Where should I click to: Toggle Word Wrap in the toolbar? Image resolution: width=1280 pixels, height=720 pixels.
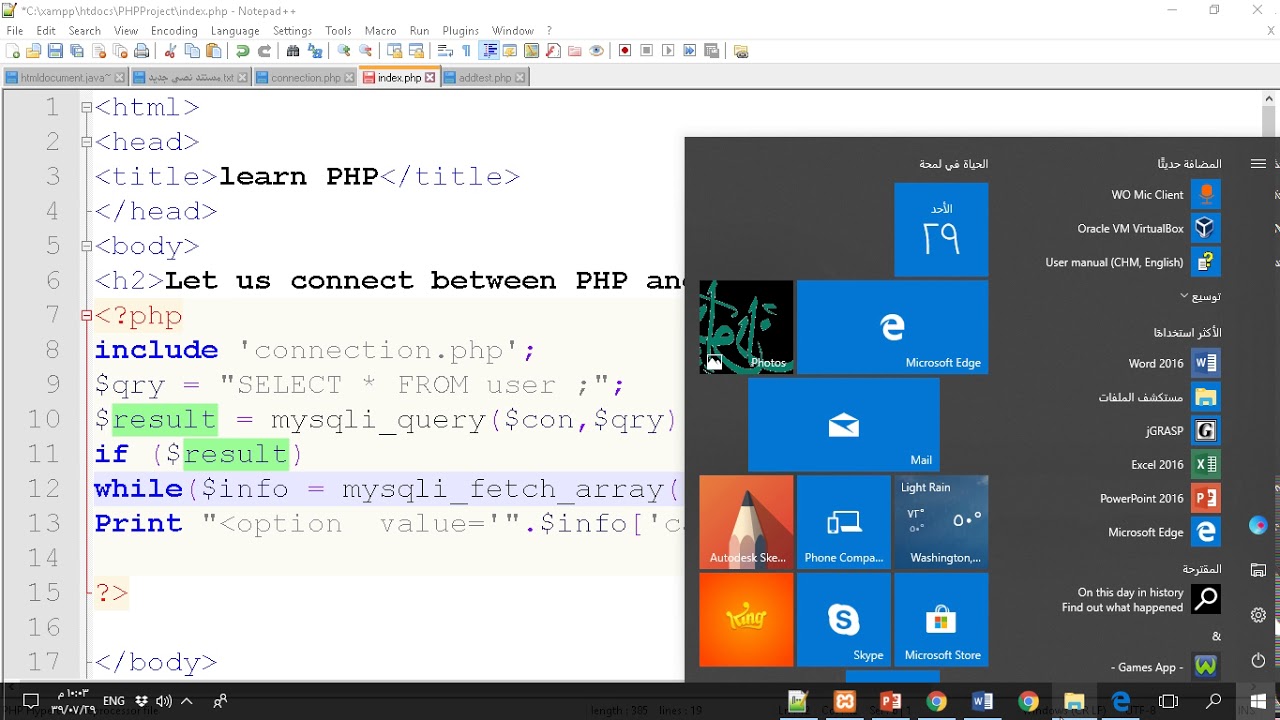(x=445, y=51)
